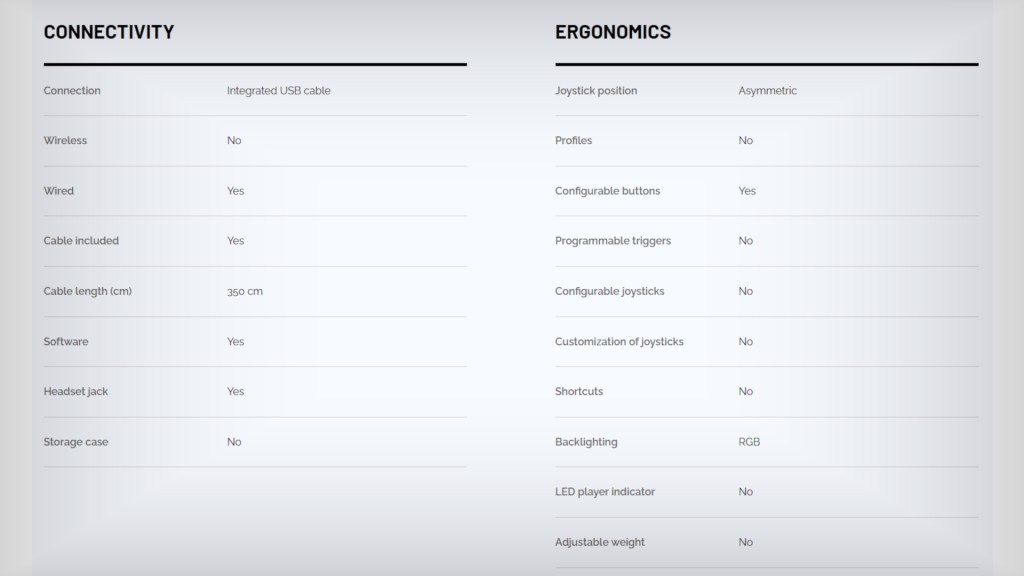Click the 'Adjustable weight' label
Screen dimensions: 1024x576
(x=599, y=542)
